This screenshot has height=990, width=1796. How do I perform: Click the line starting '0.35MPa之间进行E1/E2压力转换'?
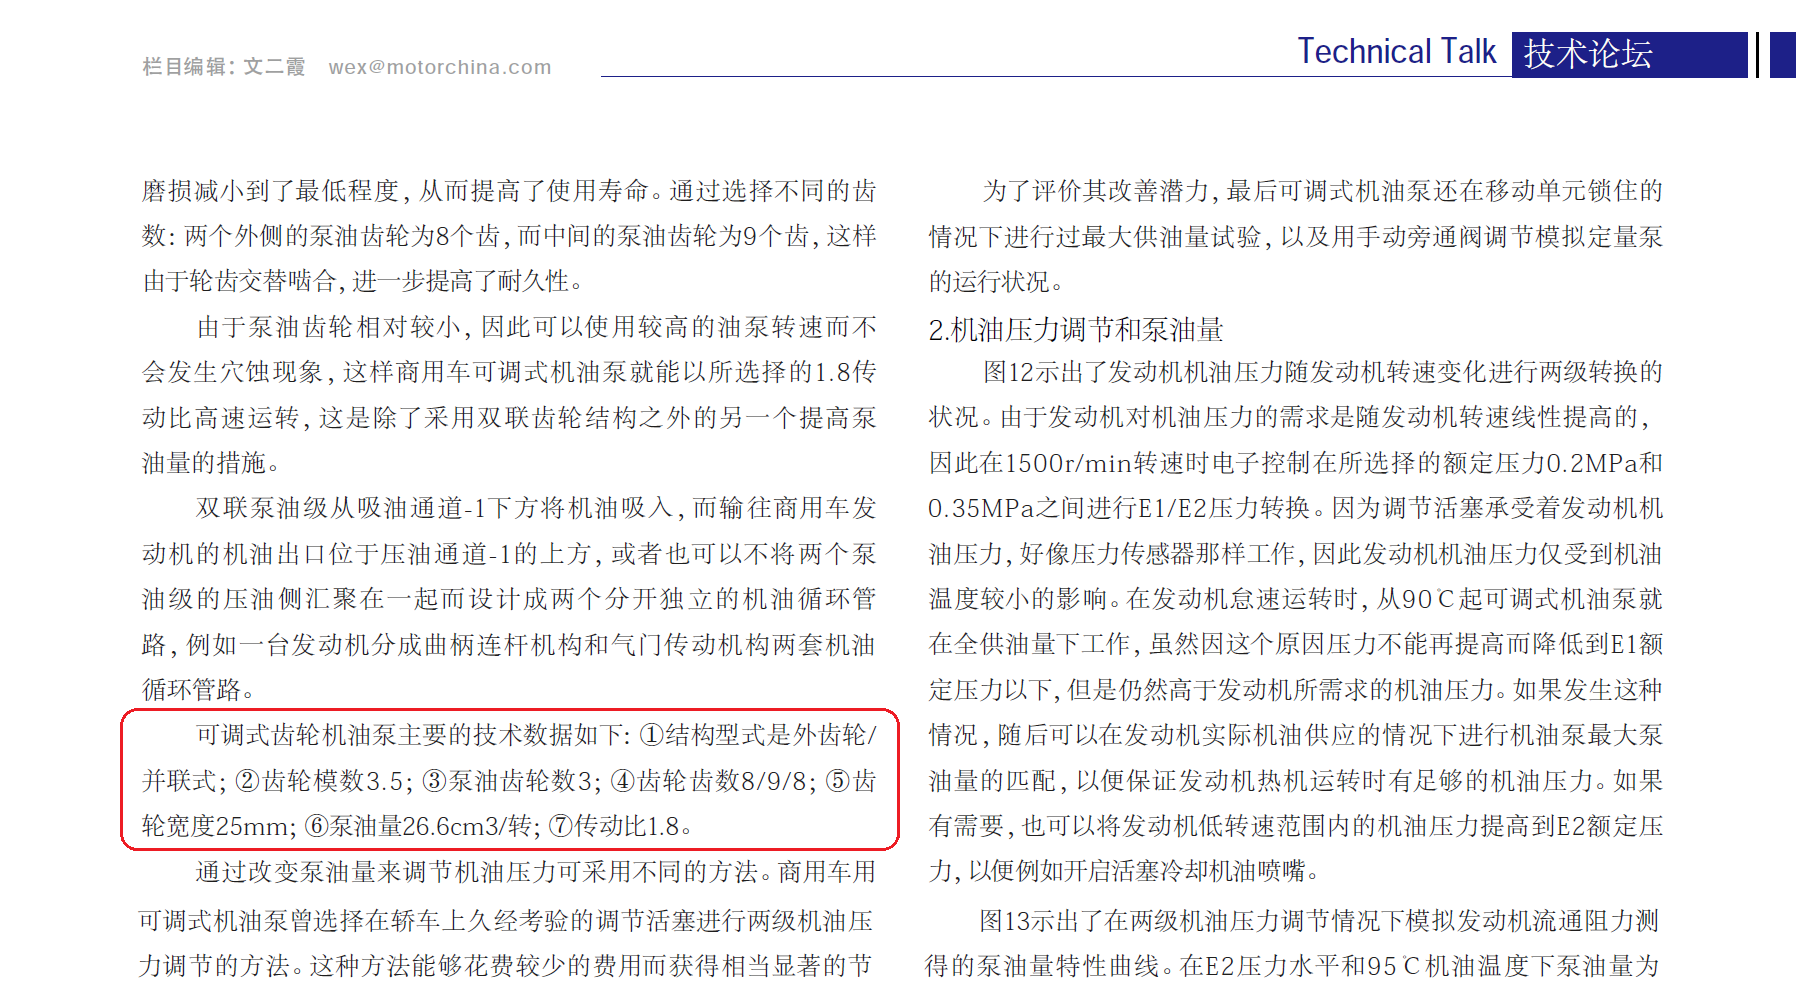[x=1296, y=508]
